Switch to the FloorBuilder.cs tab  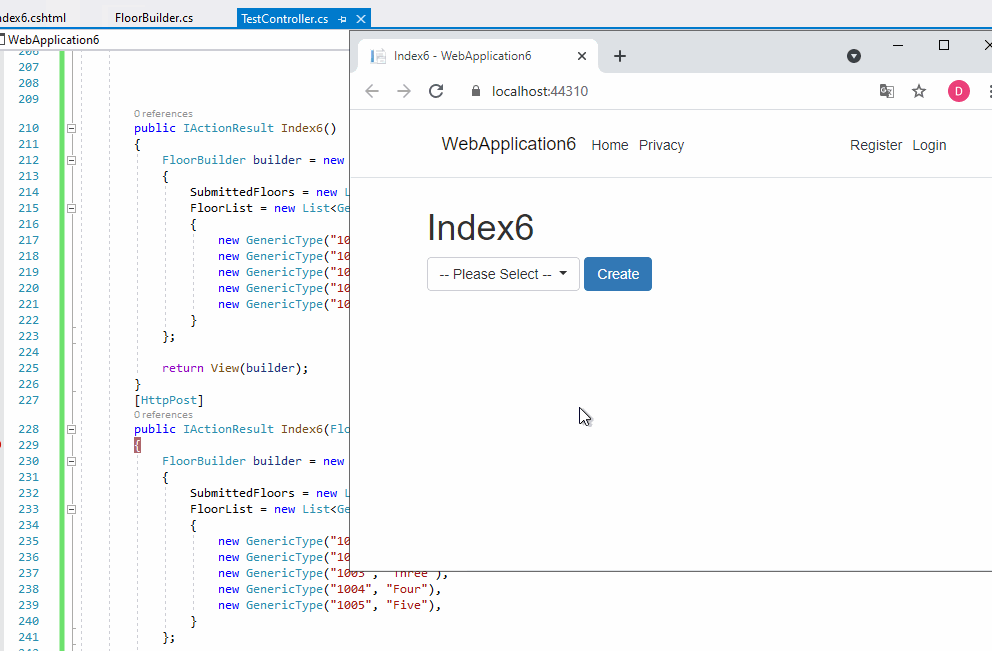(153, 19)
